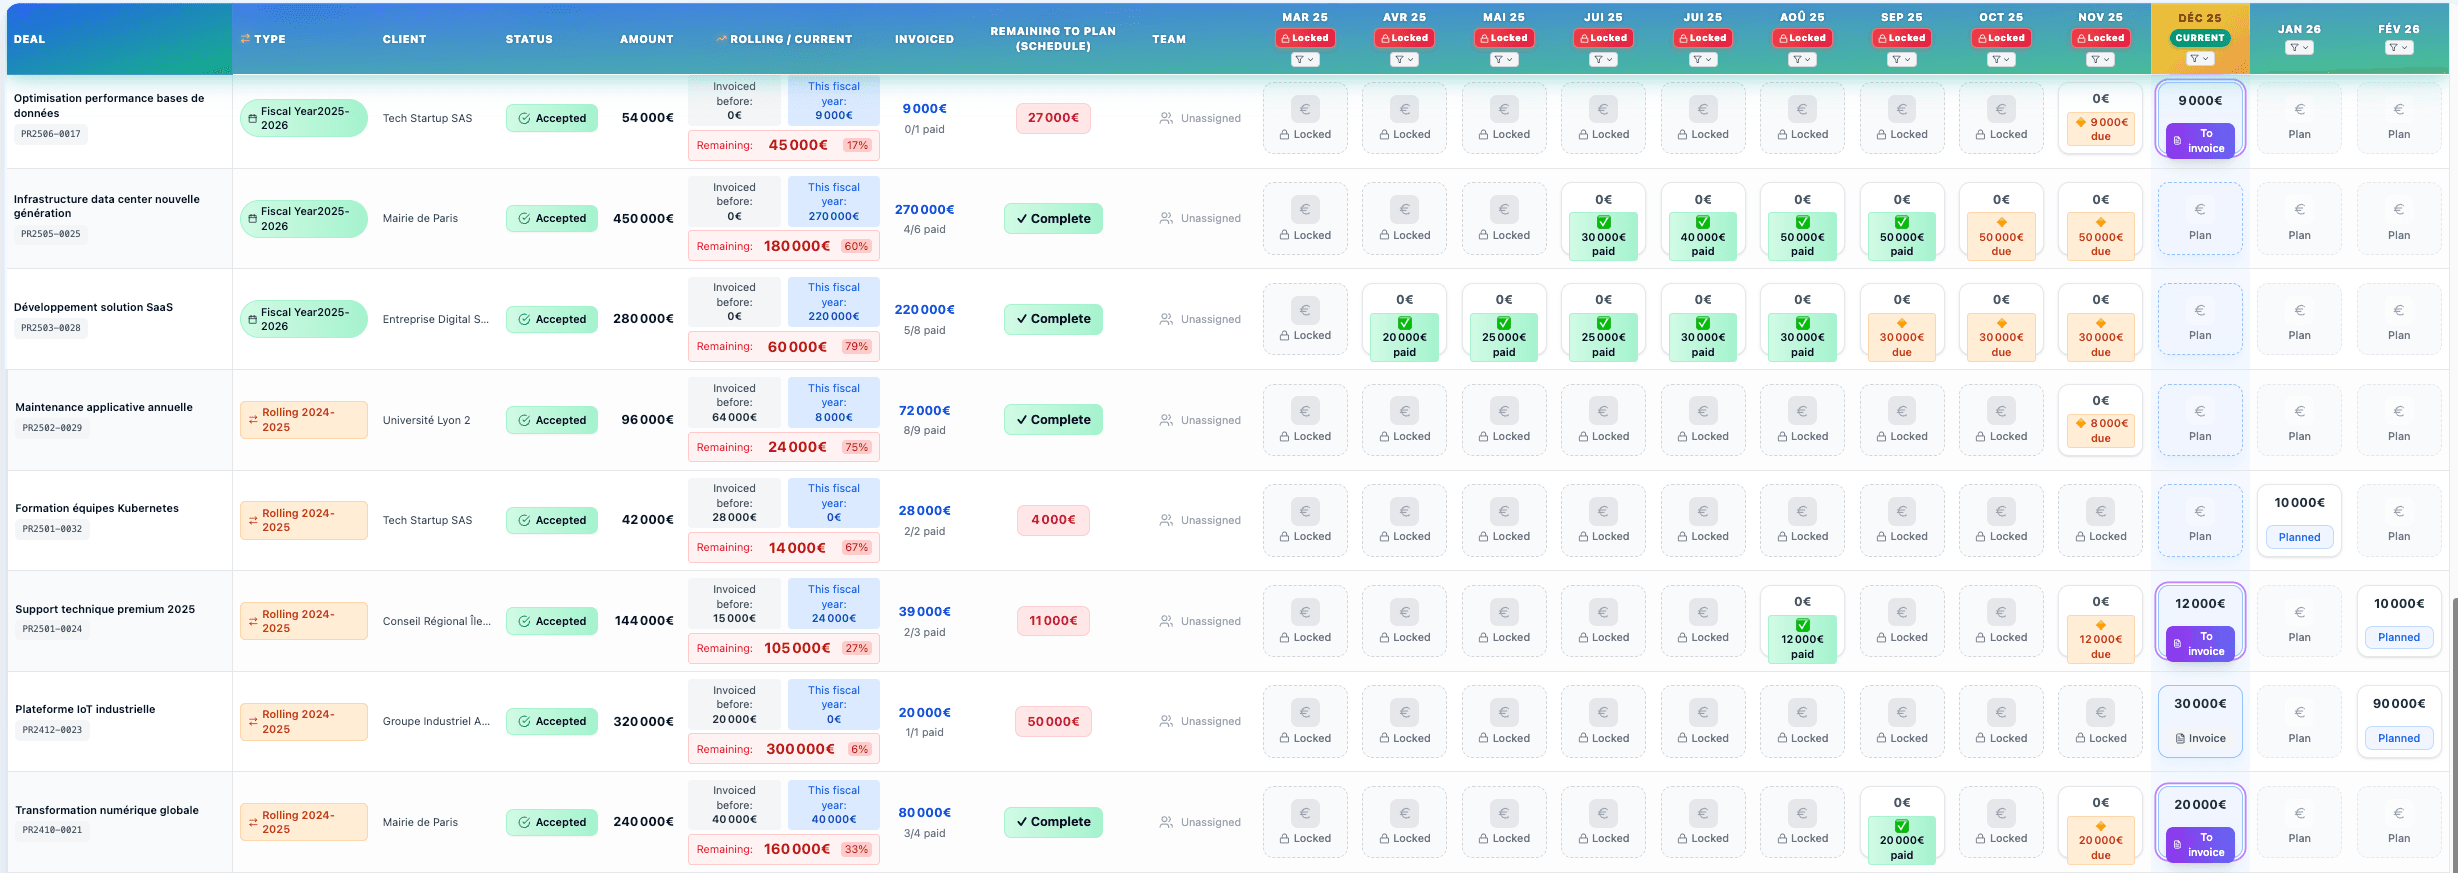The height and width of the screenshot is (873, 2458).
Task: Click the green CURRENT badge under DÉC 25
Action: click(x=2200, y=38)
